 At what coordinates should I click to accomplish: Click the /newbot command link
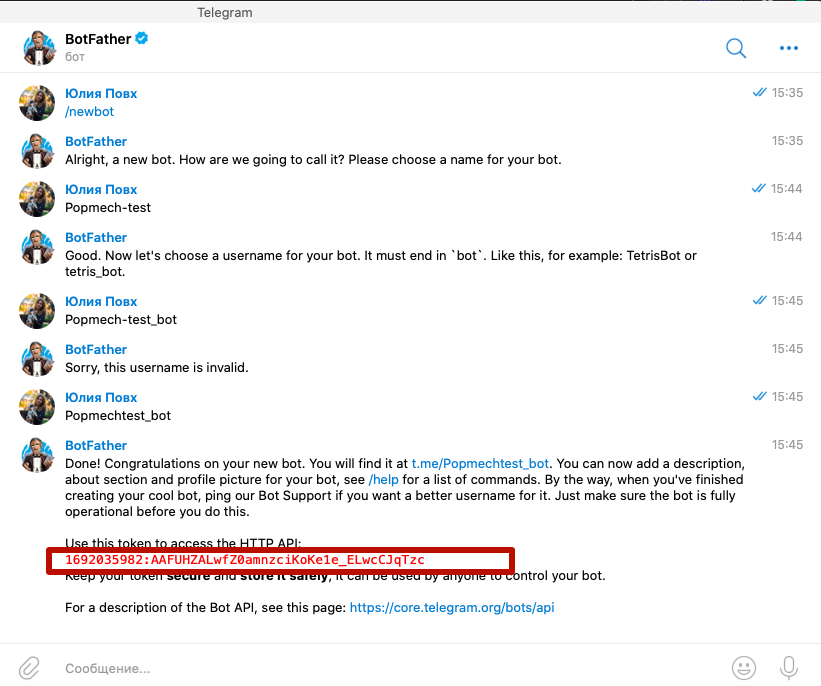tap(90, 112)
